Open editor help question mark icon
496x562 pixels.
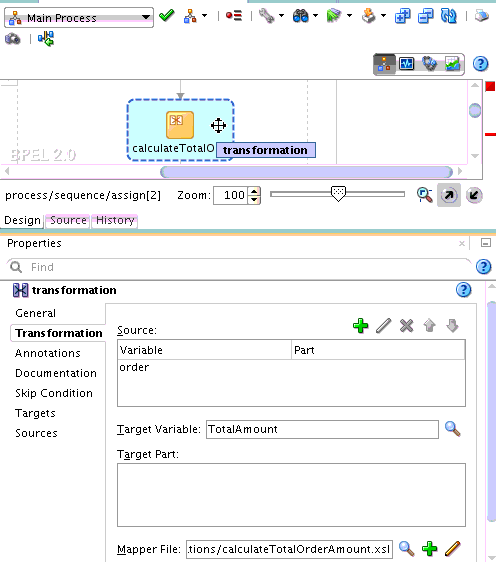tap(480, 64)
